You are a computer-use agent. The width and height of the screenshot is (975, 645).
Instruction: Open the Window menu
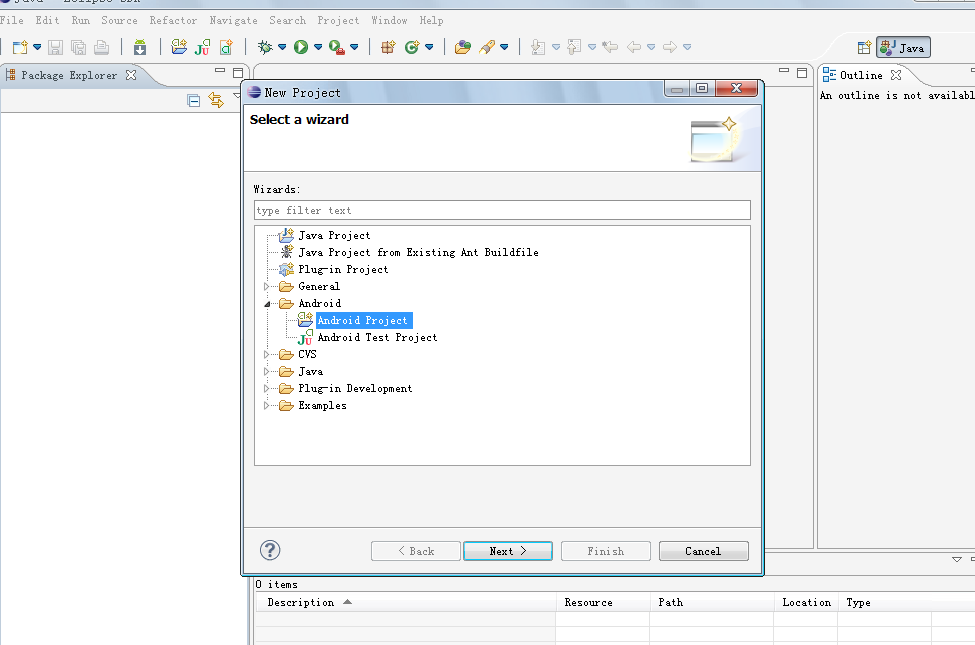(x=389, y=21)
